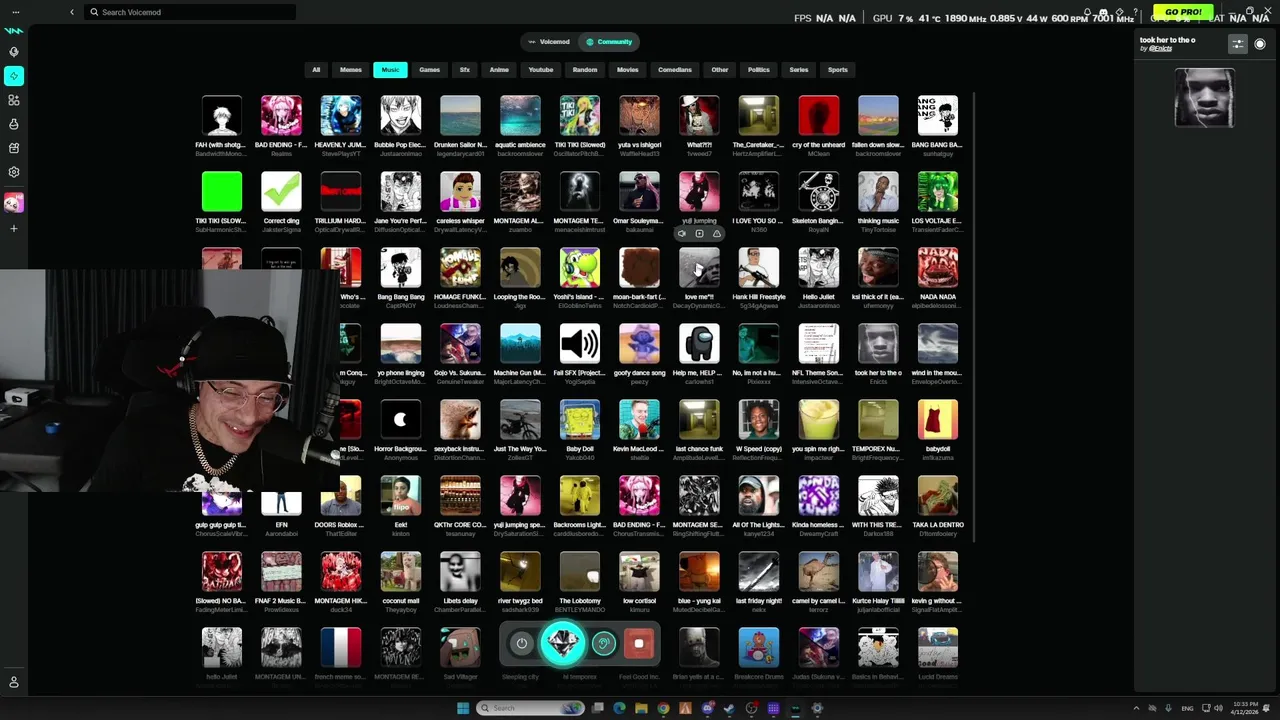The height and width of the screenshot is (720, 1280).
Task: Select the Youtube category filter
Action: [541, 70]
